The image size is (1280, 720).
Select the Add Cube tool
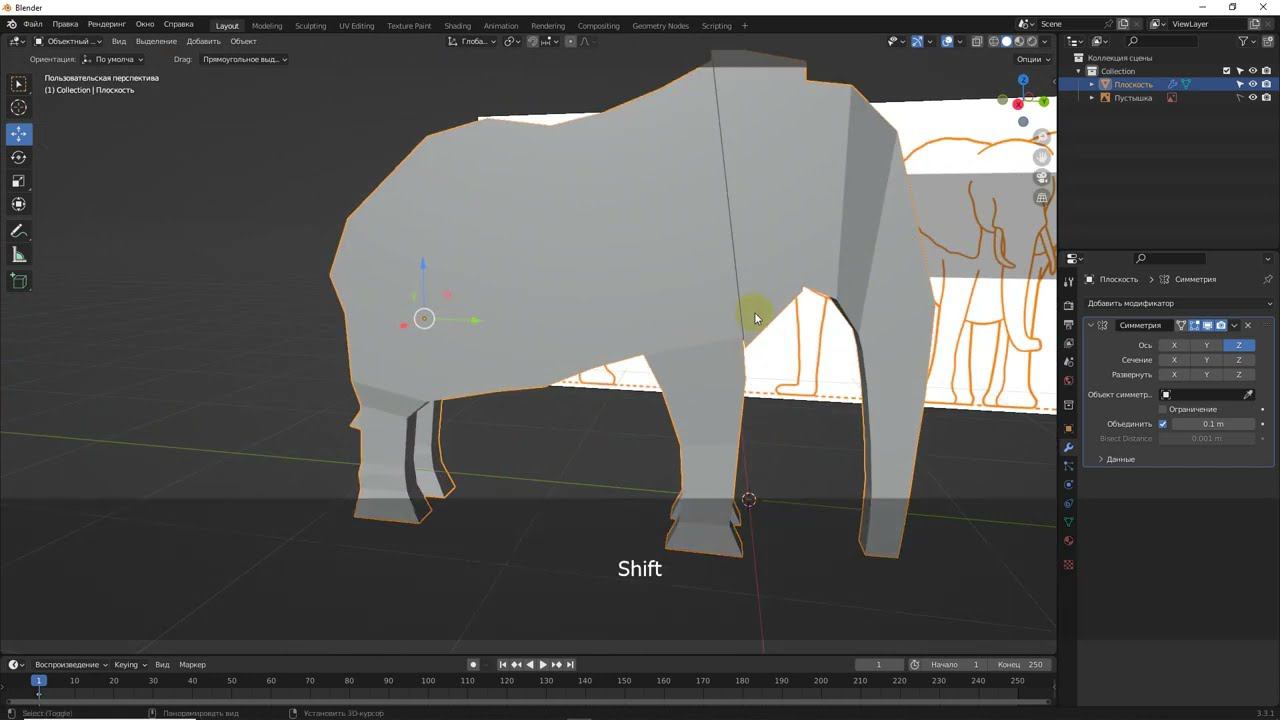18,281
